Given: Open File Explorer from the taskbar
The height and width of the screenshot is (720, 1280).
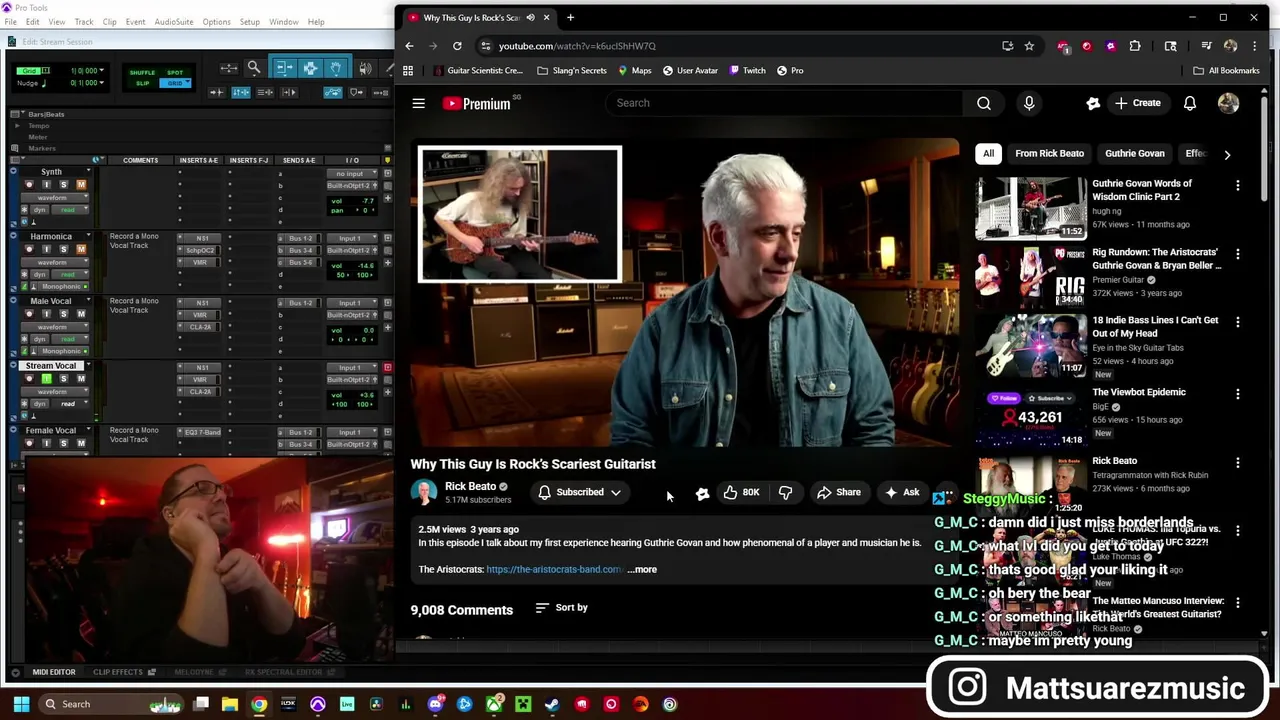Looking at the screenshot, I should point(229,704).
